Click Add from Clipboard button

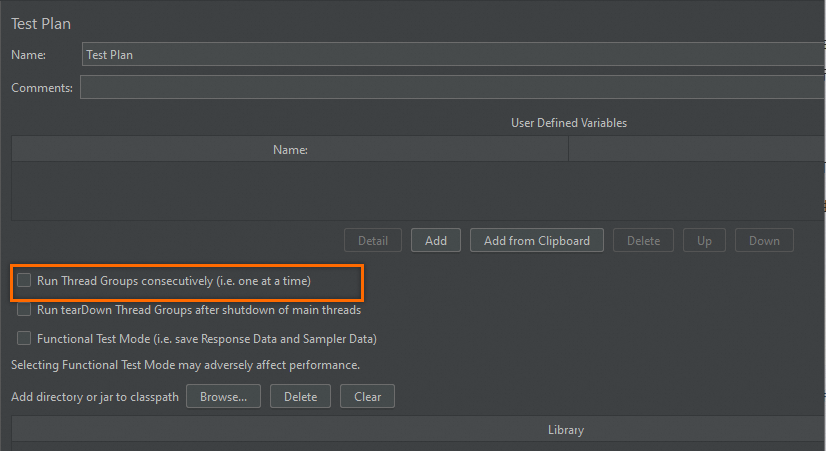[x=537, y=240]
